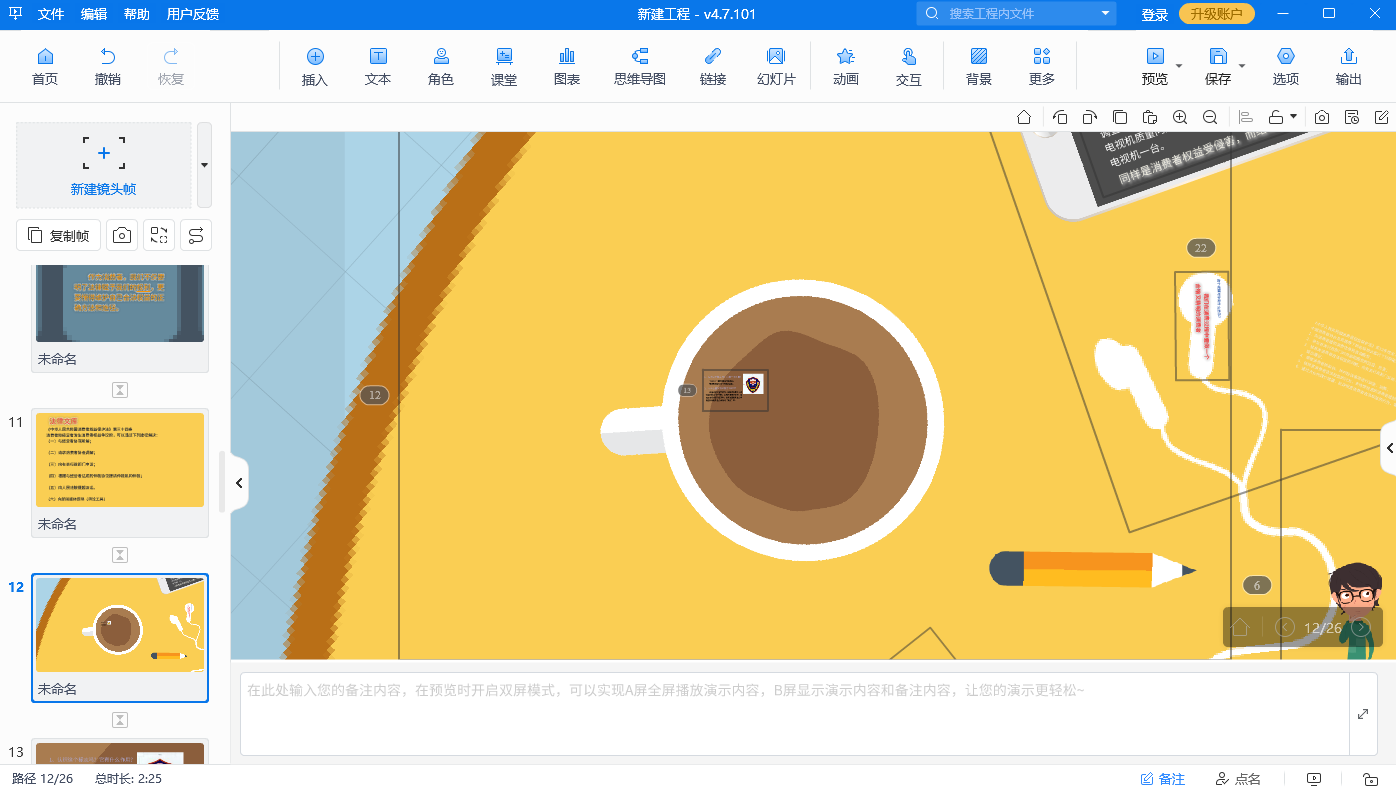Expand the search box dropdown arrow
Image resolution: width=1396 pixels, height=790 pixels.
[1105, 14]
